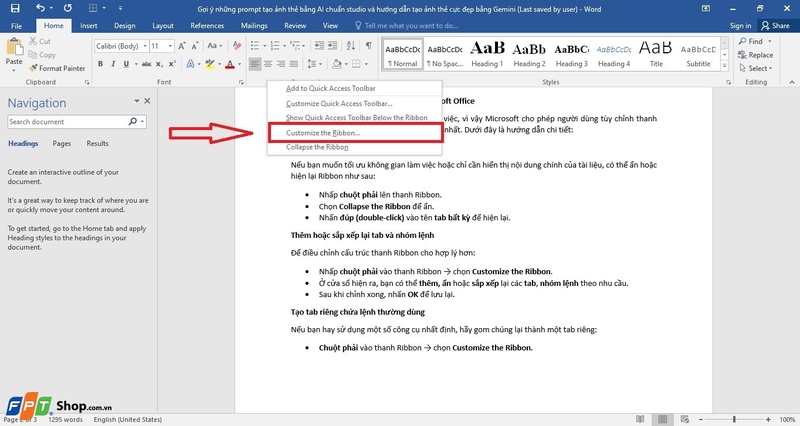Switch to the Review tab
800x426 pixels.
pos(295,26)
